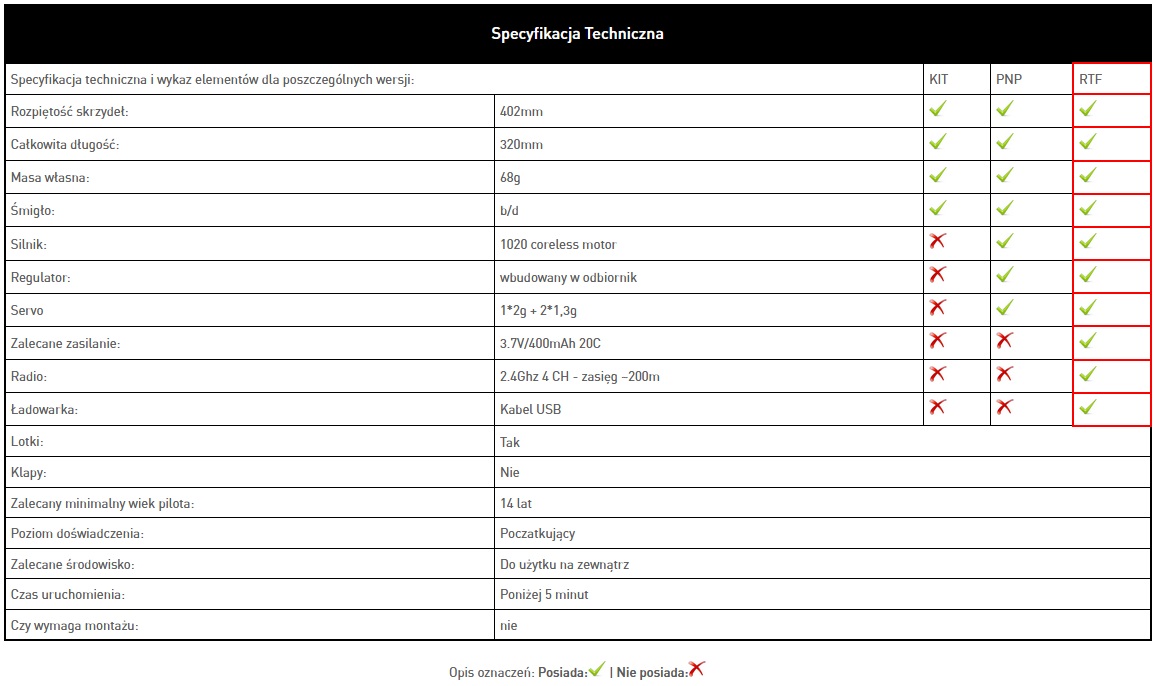Click the 'Zalecany minimalny wiek pilota' label

102,503
